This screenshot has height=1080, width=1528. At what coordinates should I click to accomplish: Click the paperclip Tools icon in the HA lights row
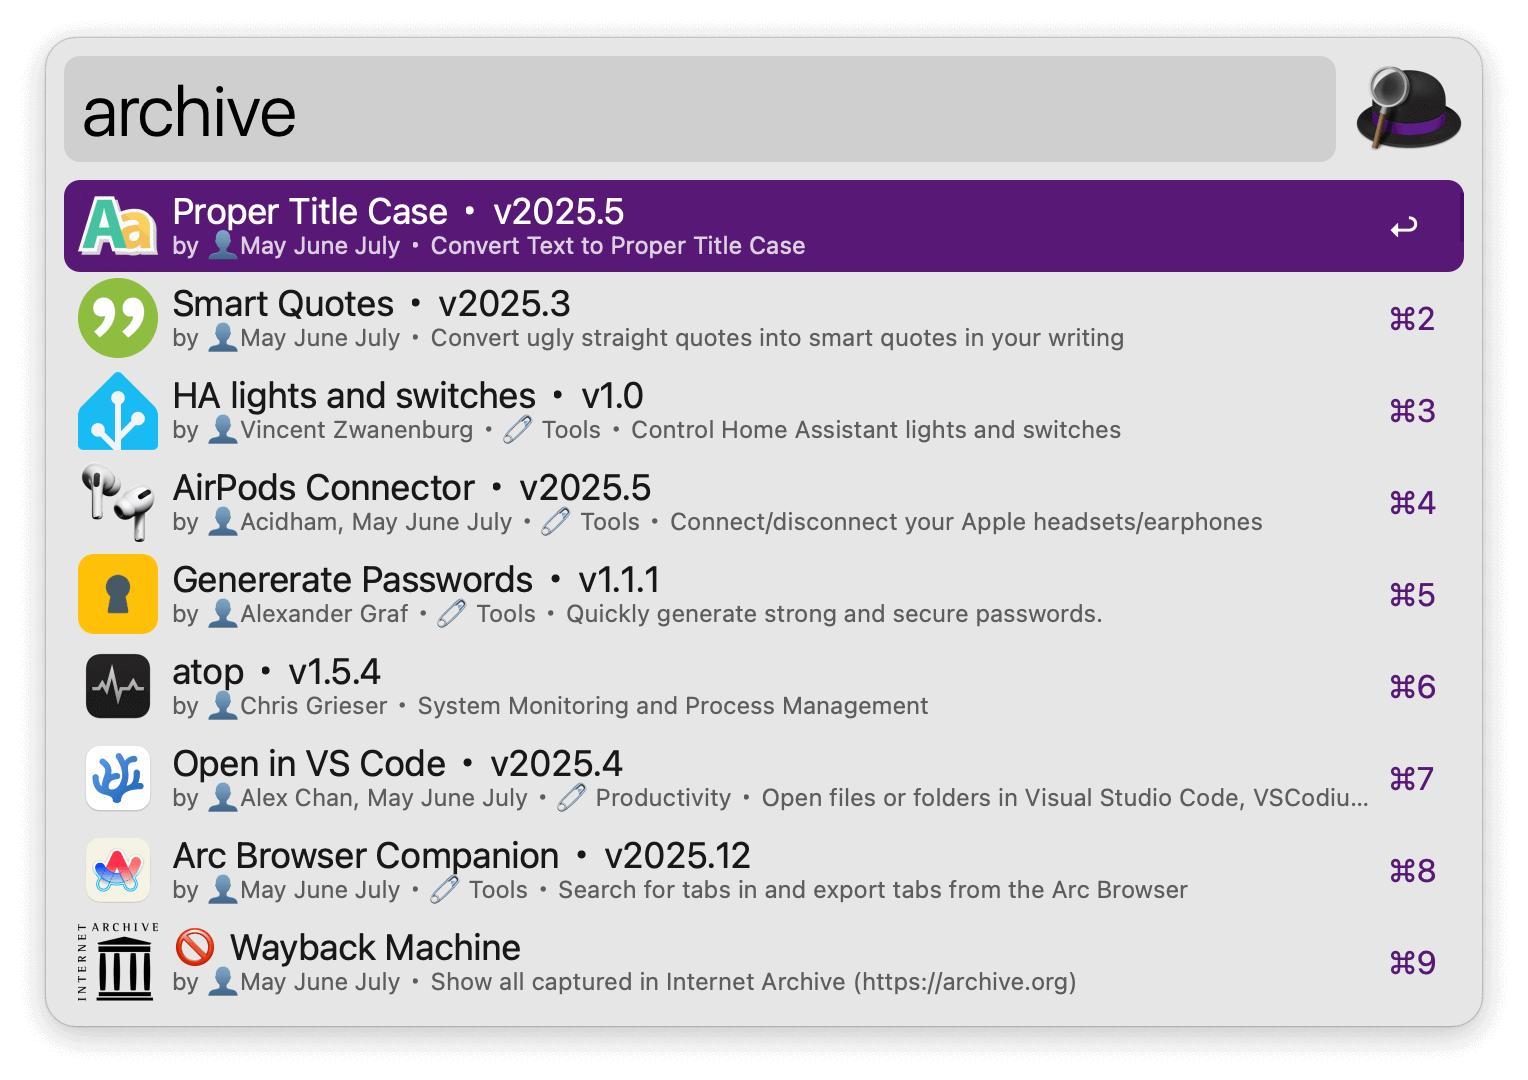pos(518,430)
